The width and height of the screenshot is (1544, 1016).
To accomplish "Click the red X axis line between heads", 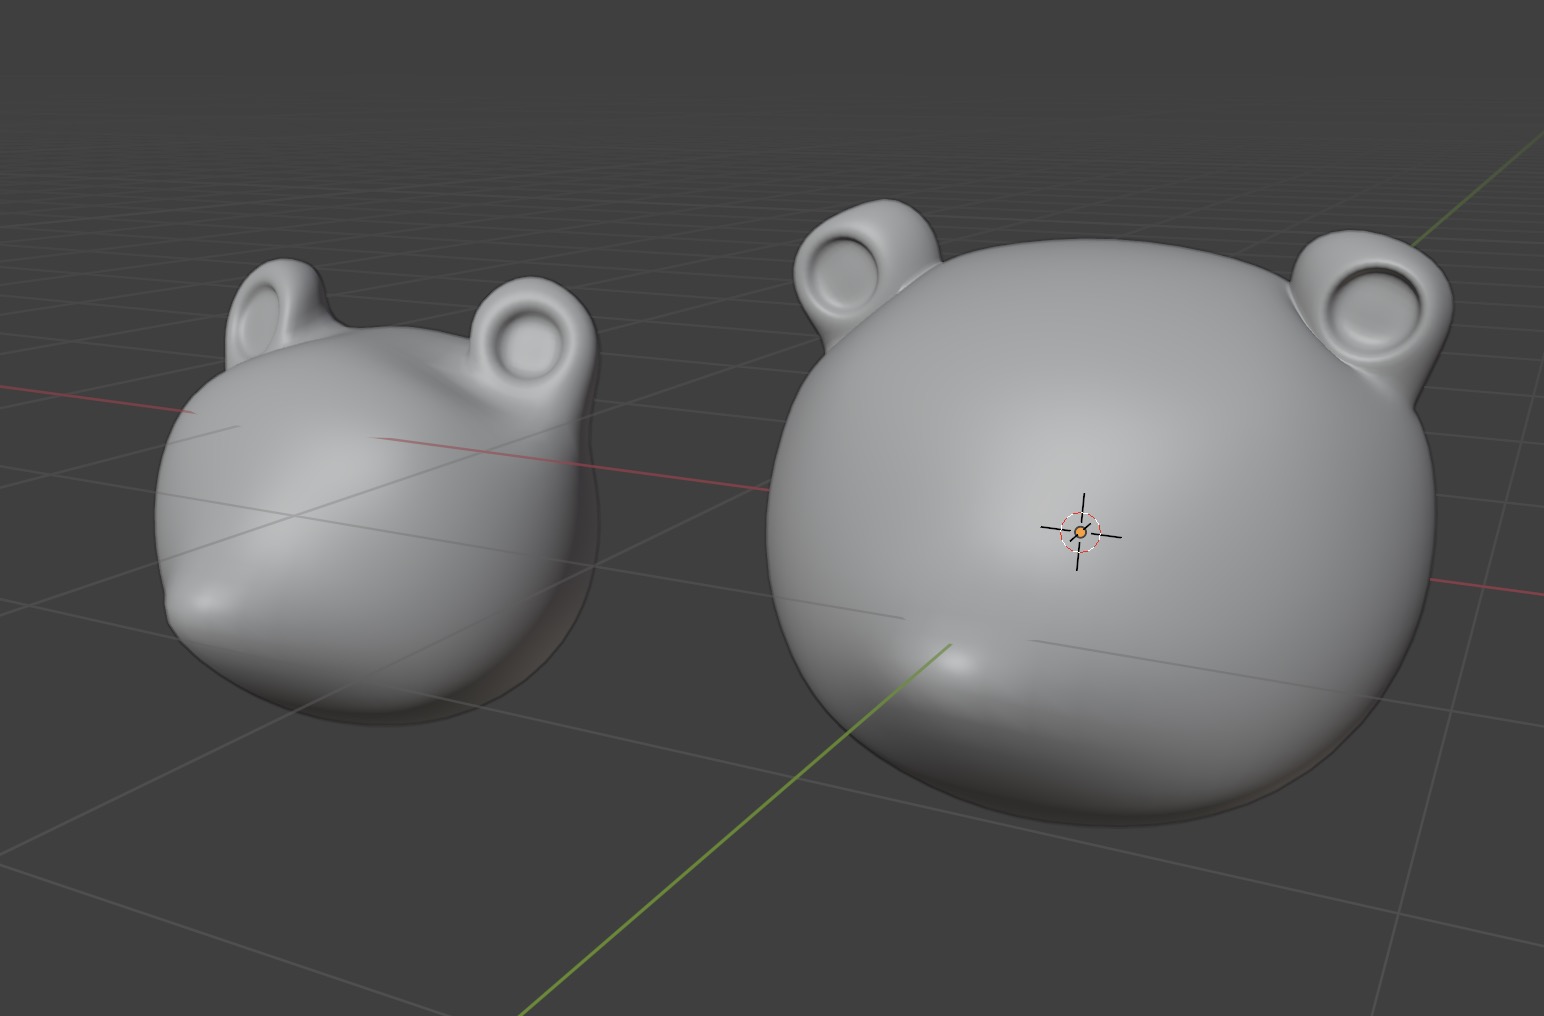I will pos(680,477).
